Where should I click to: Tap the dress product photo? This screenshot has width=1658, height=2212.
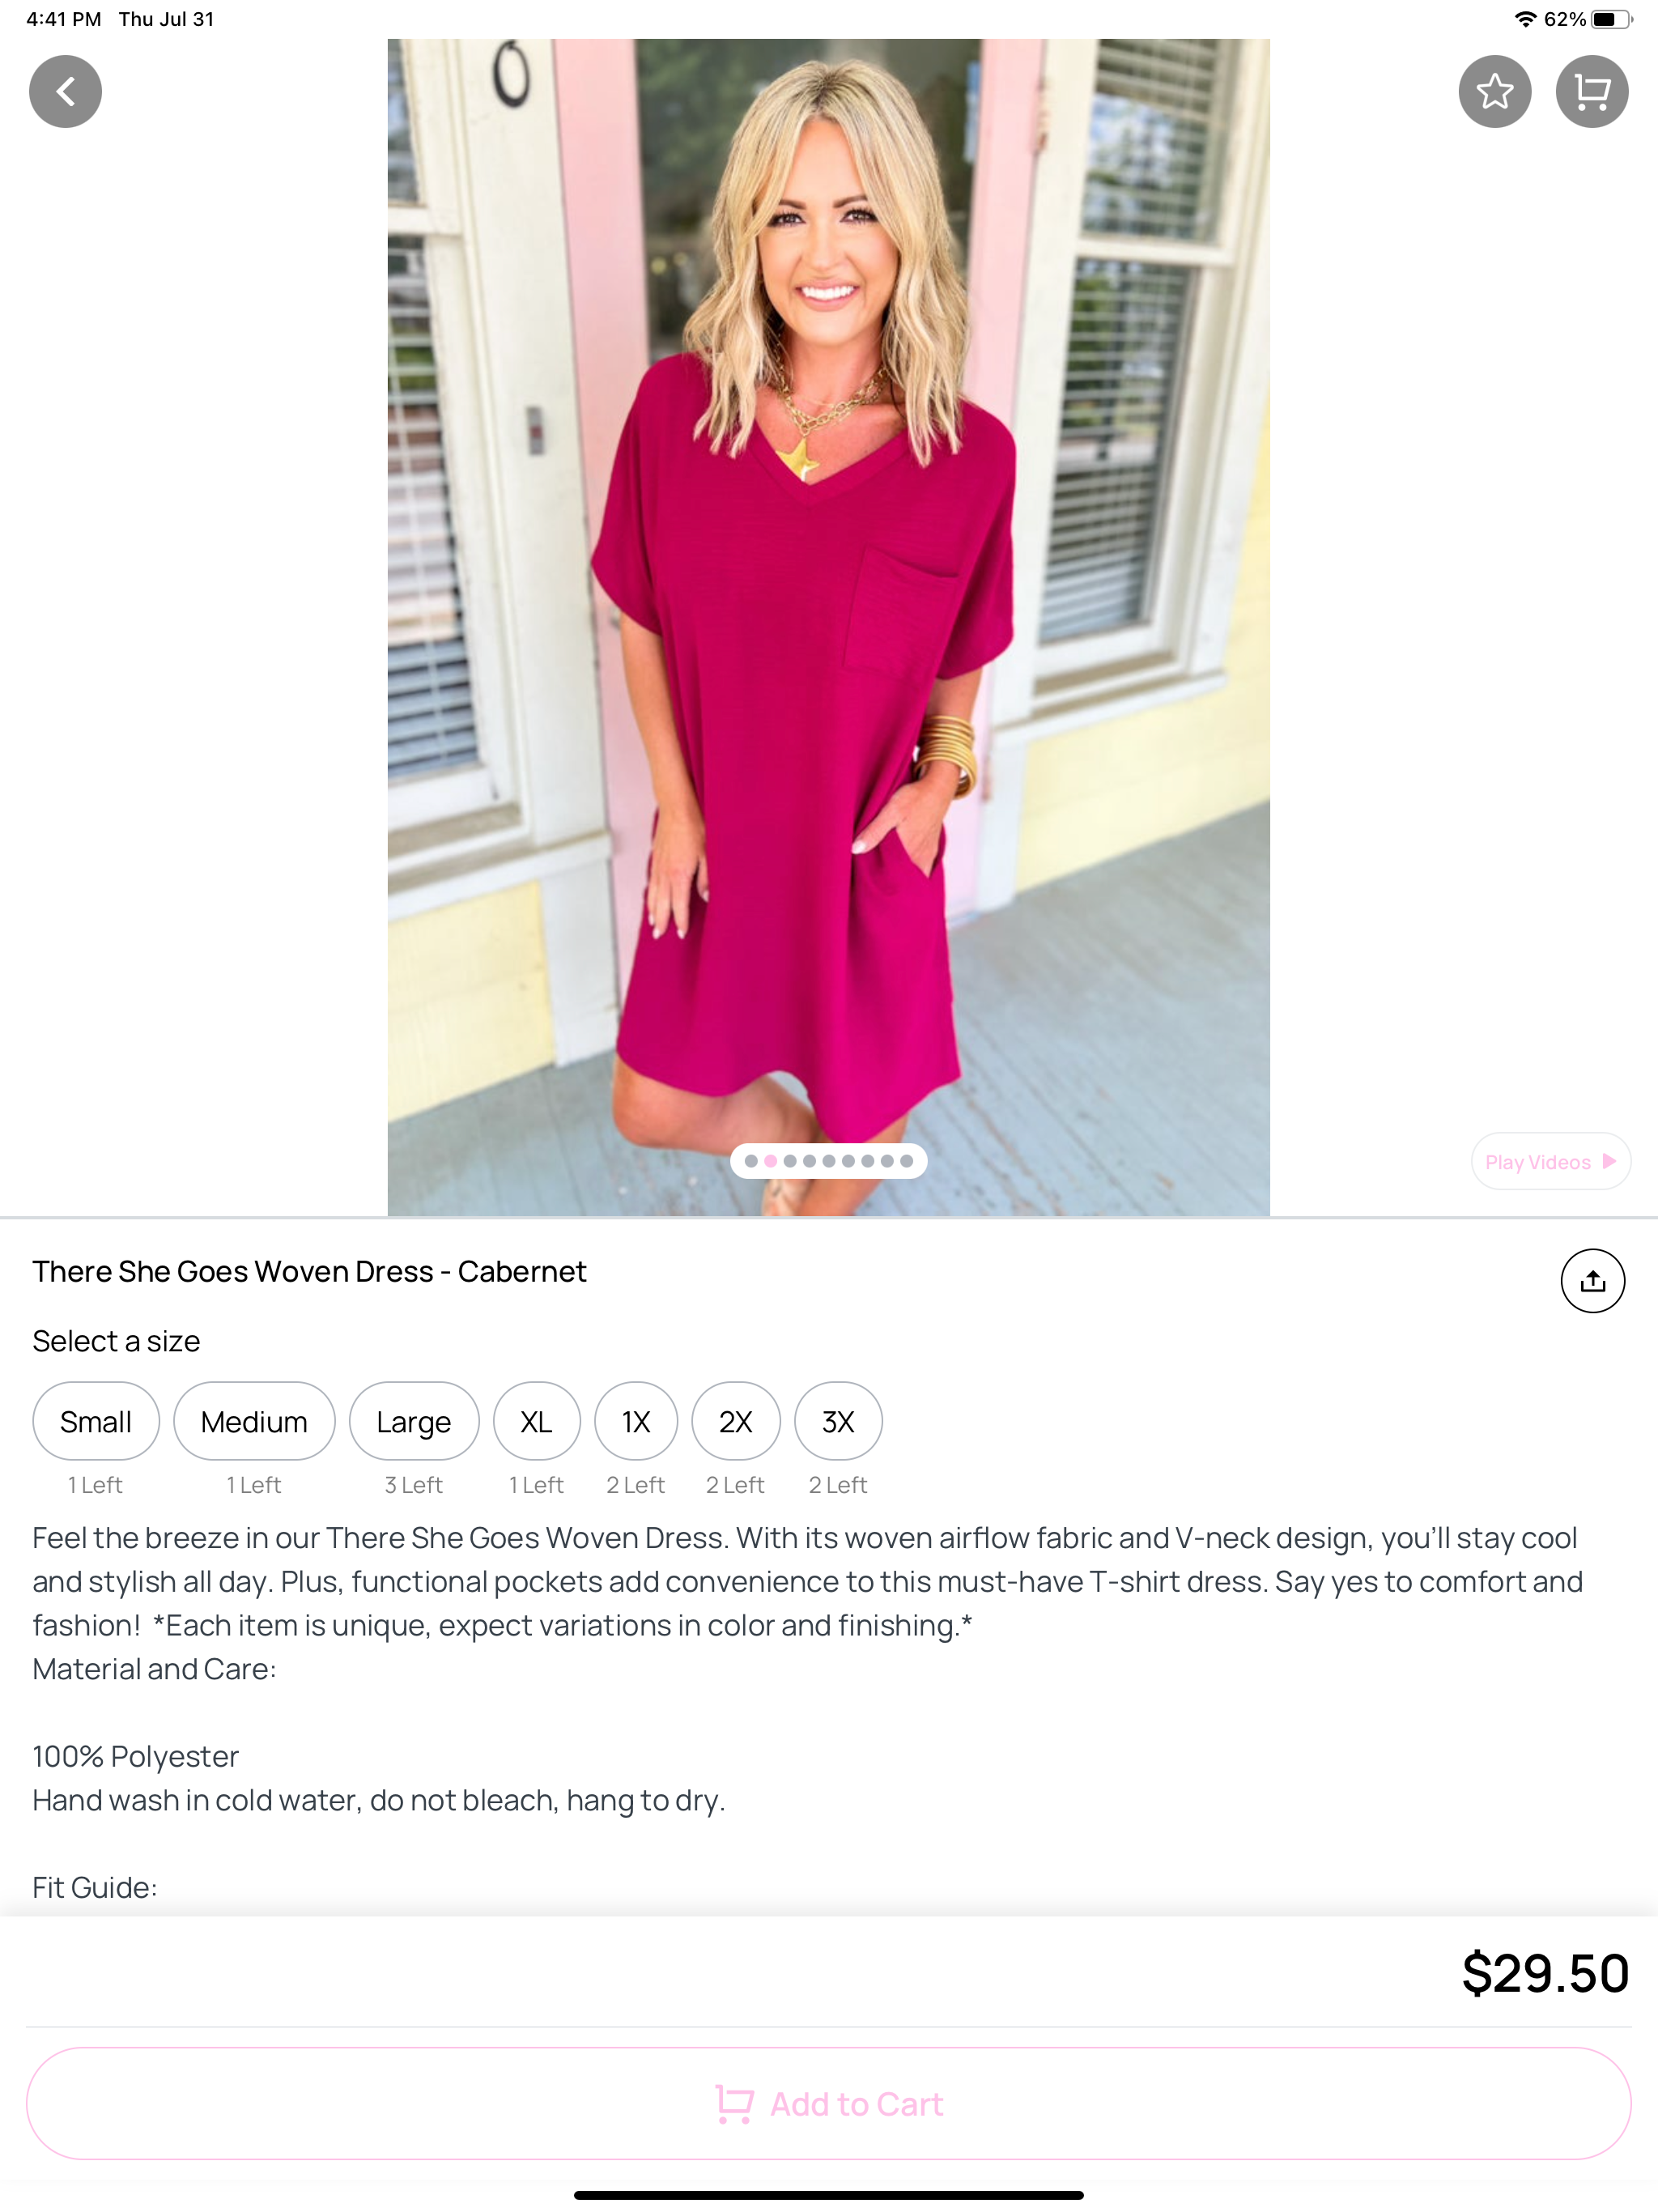[x=828, y=627]
